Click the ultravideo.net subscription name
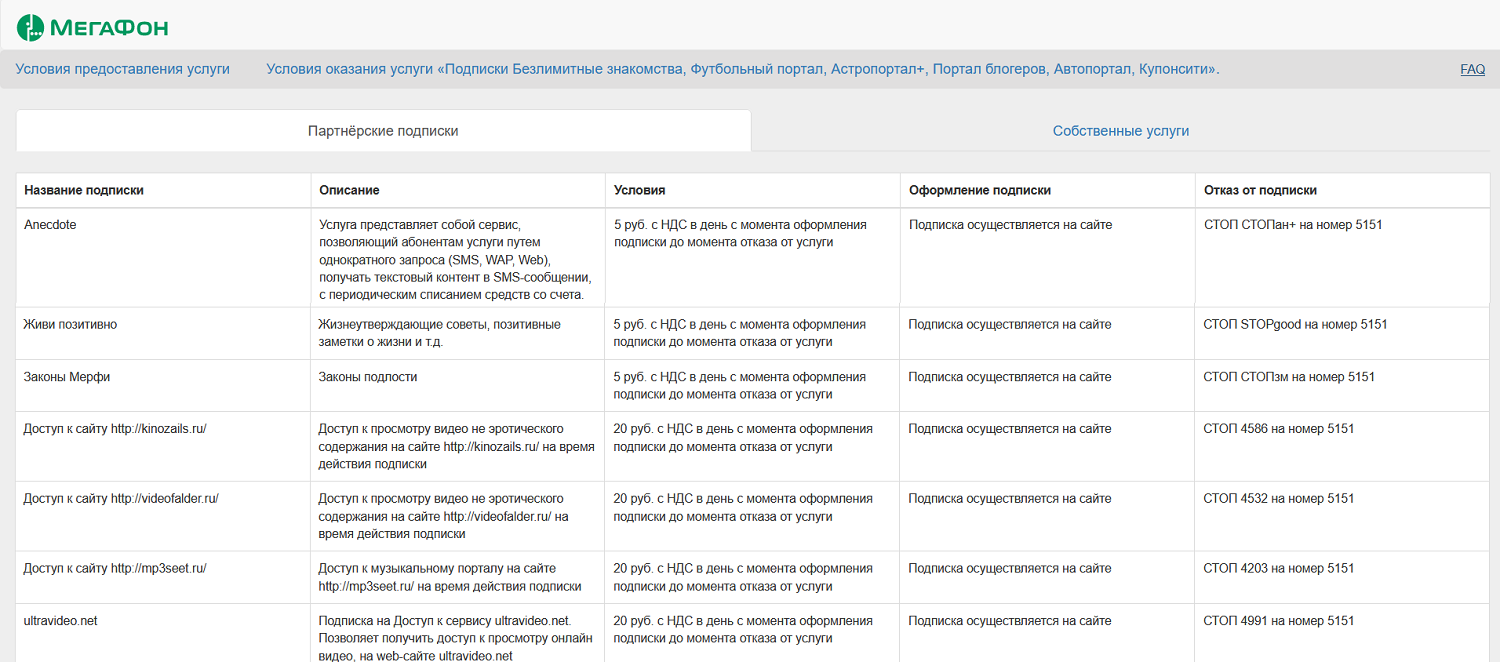 [59, 620]
